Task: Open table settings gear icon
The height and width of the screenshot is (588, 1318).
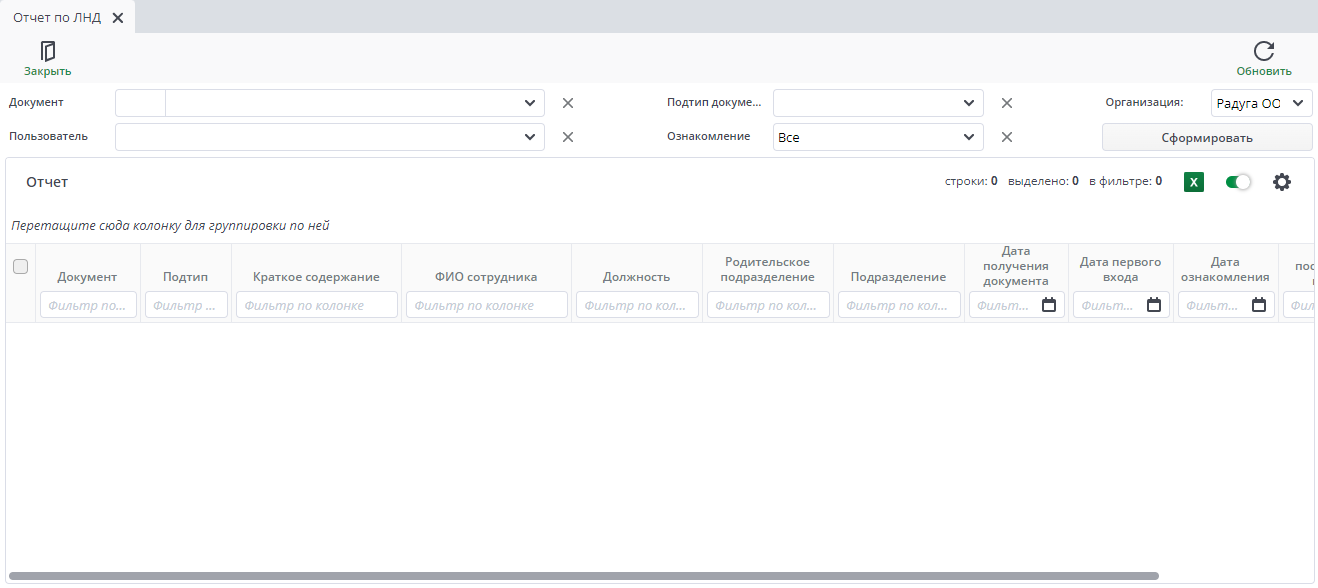Action: pos(1281,182)
